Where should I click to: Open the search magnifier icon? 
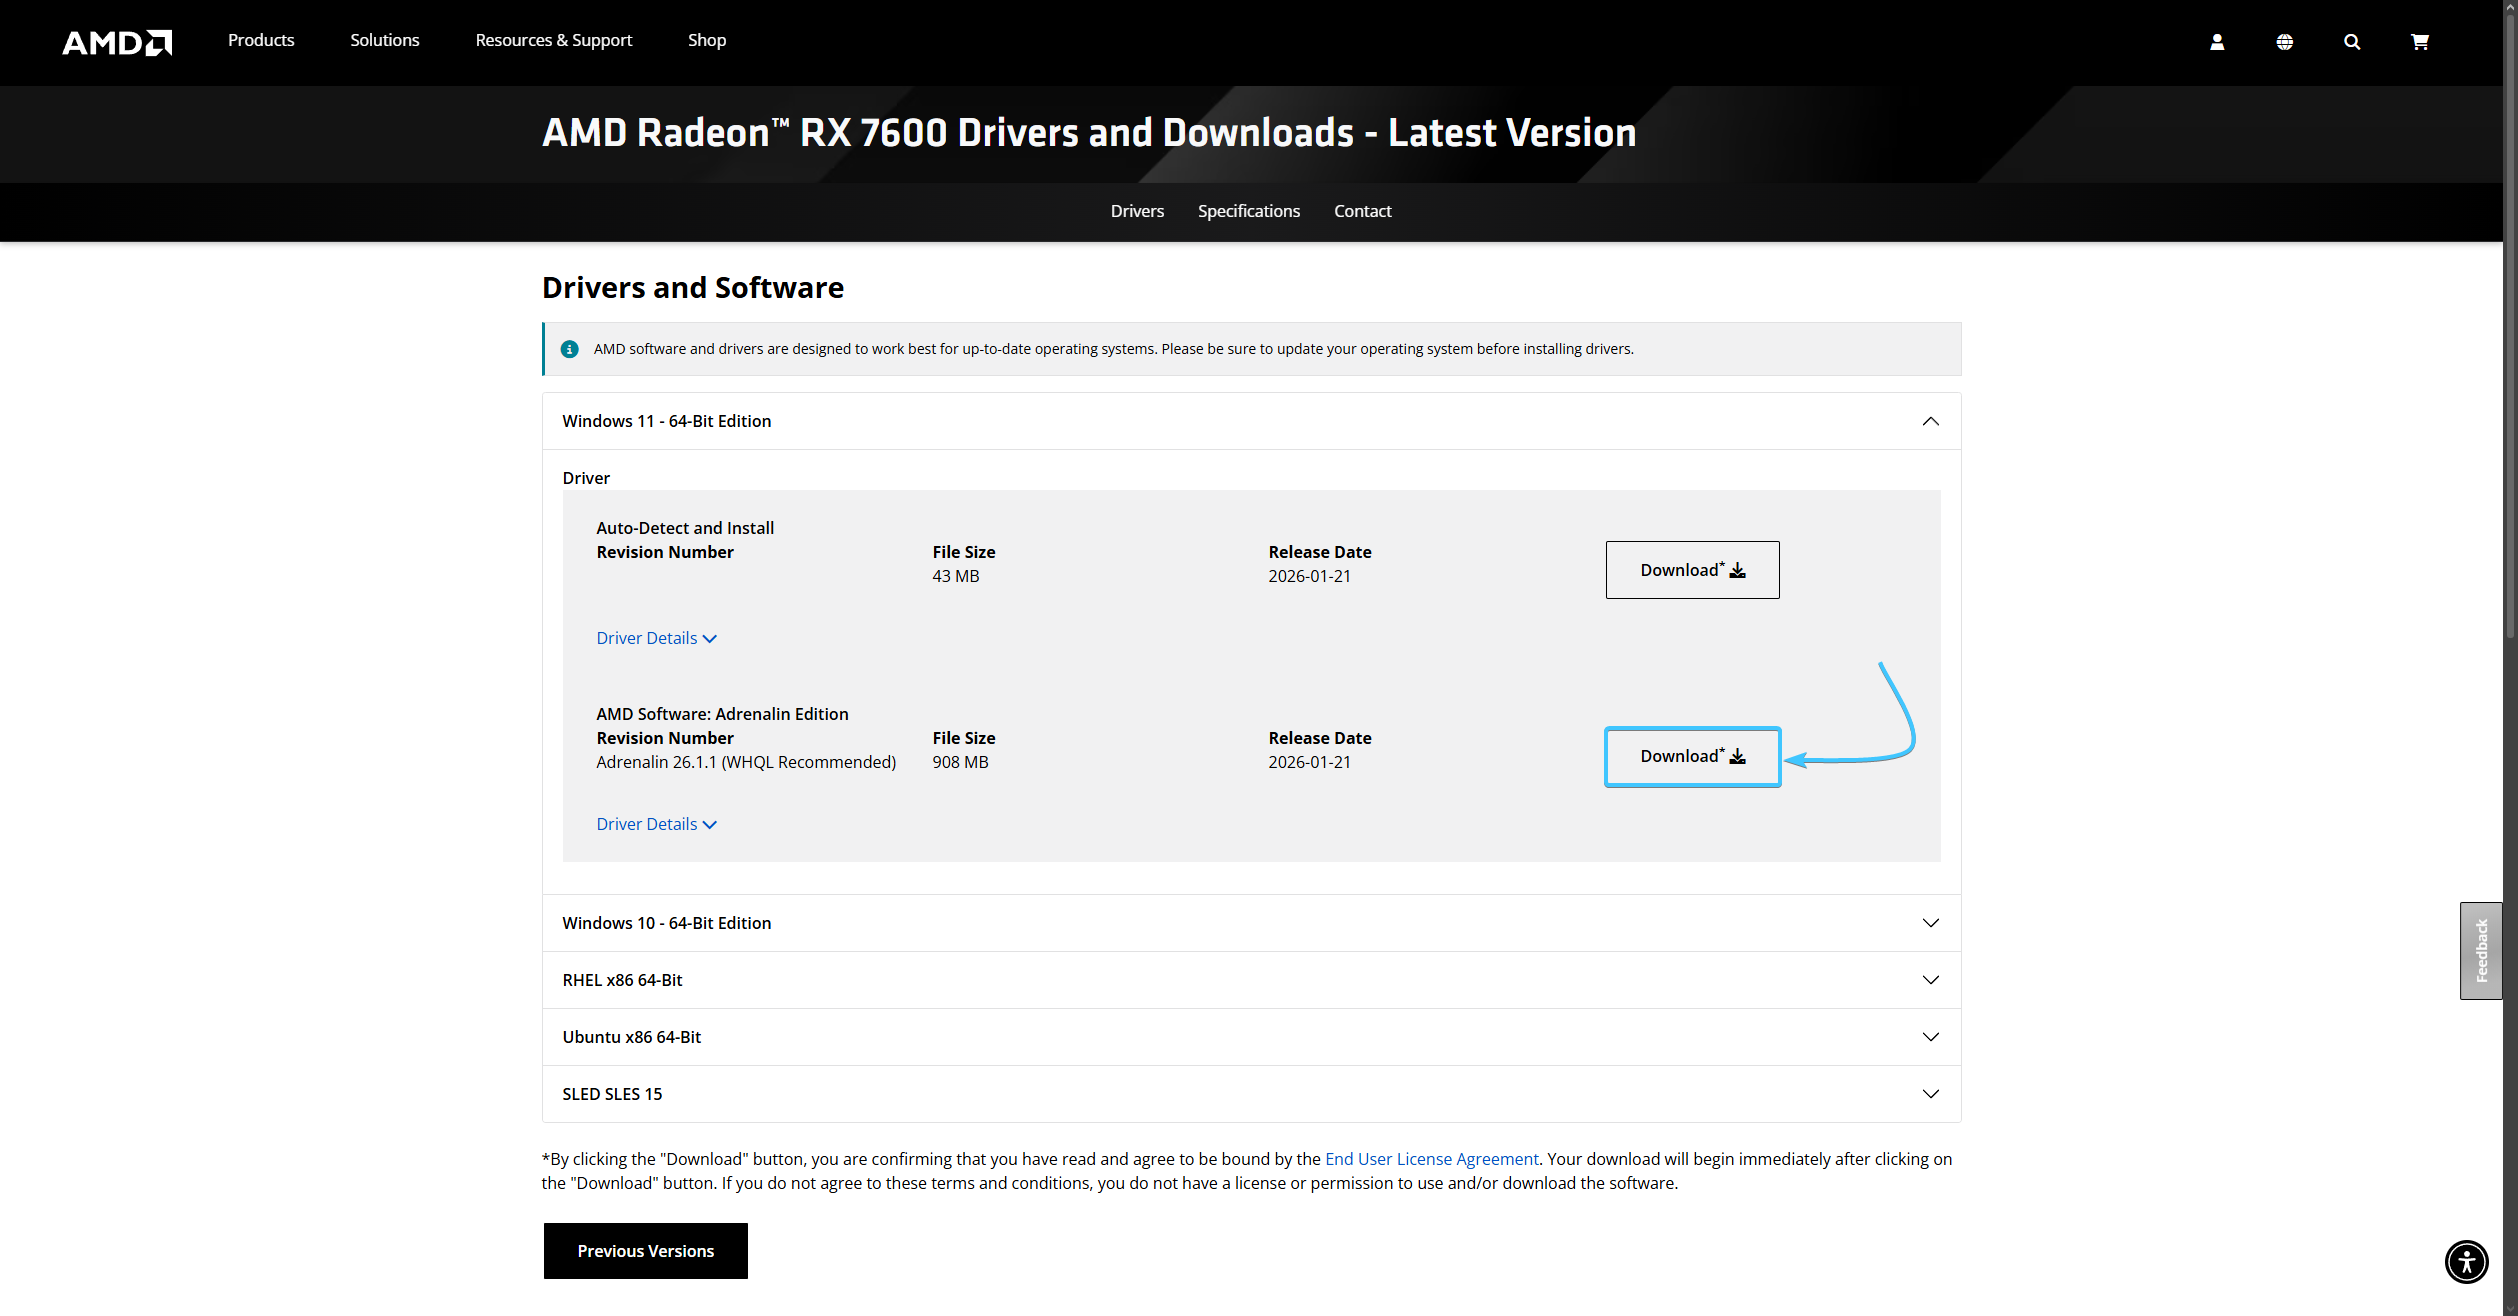click(x=2351, y=42)
